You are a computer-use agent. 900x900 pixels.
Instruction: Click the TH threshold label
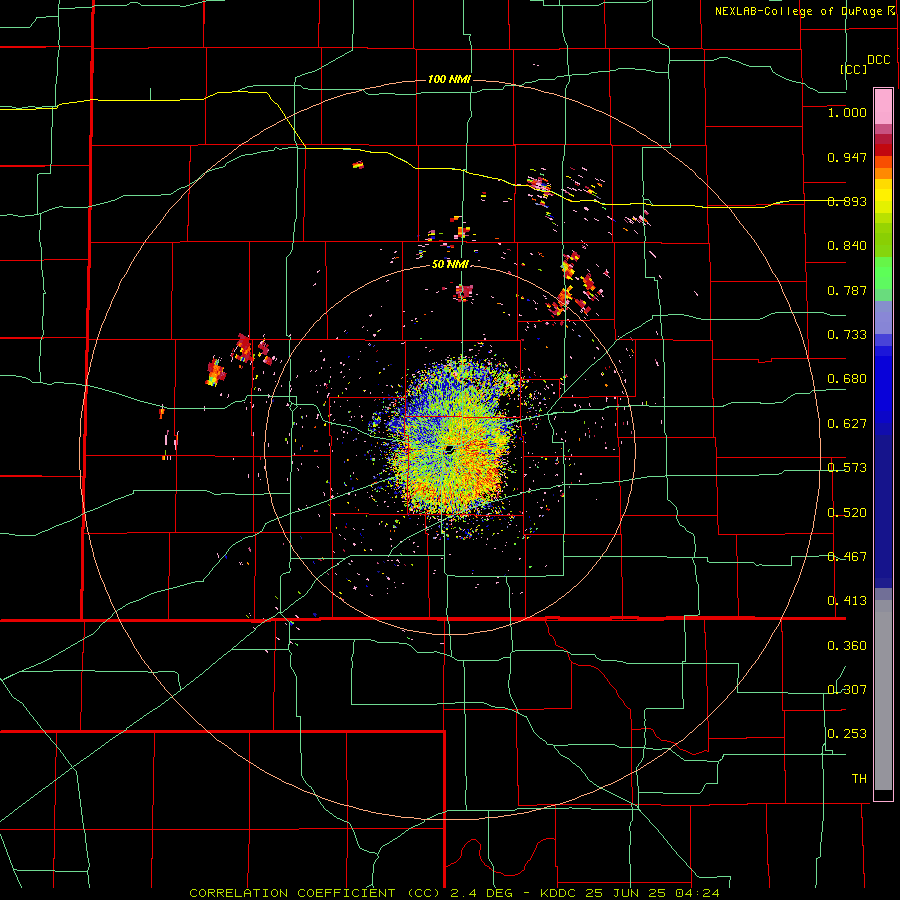point(859,779)
